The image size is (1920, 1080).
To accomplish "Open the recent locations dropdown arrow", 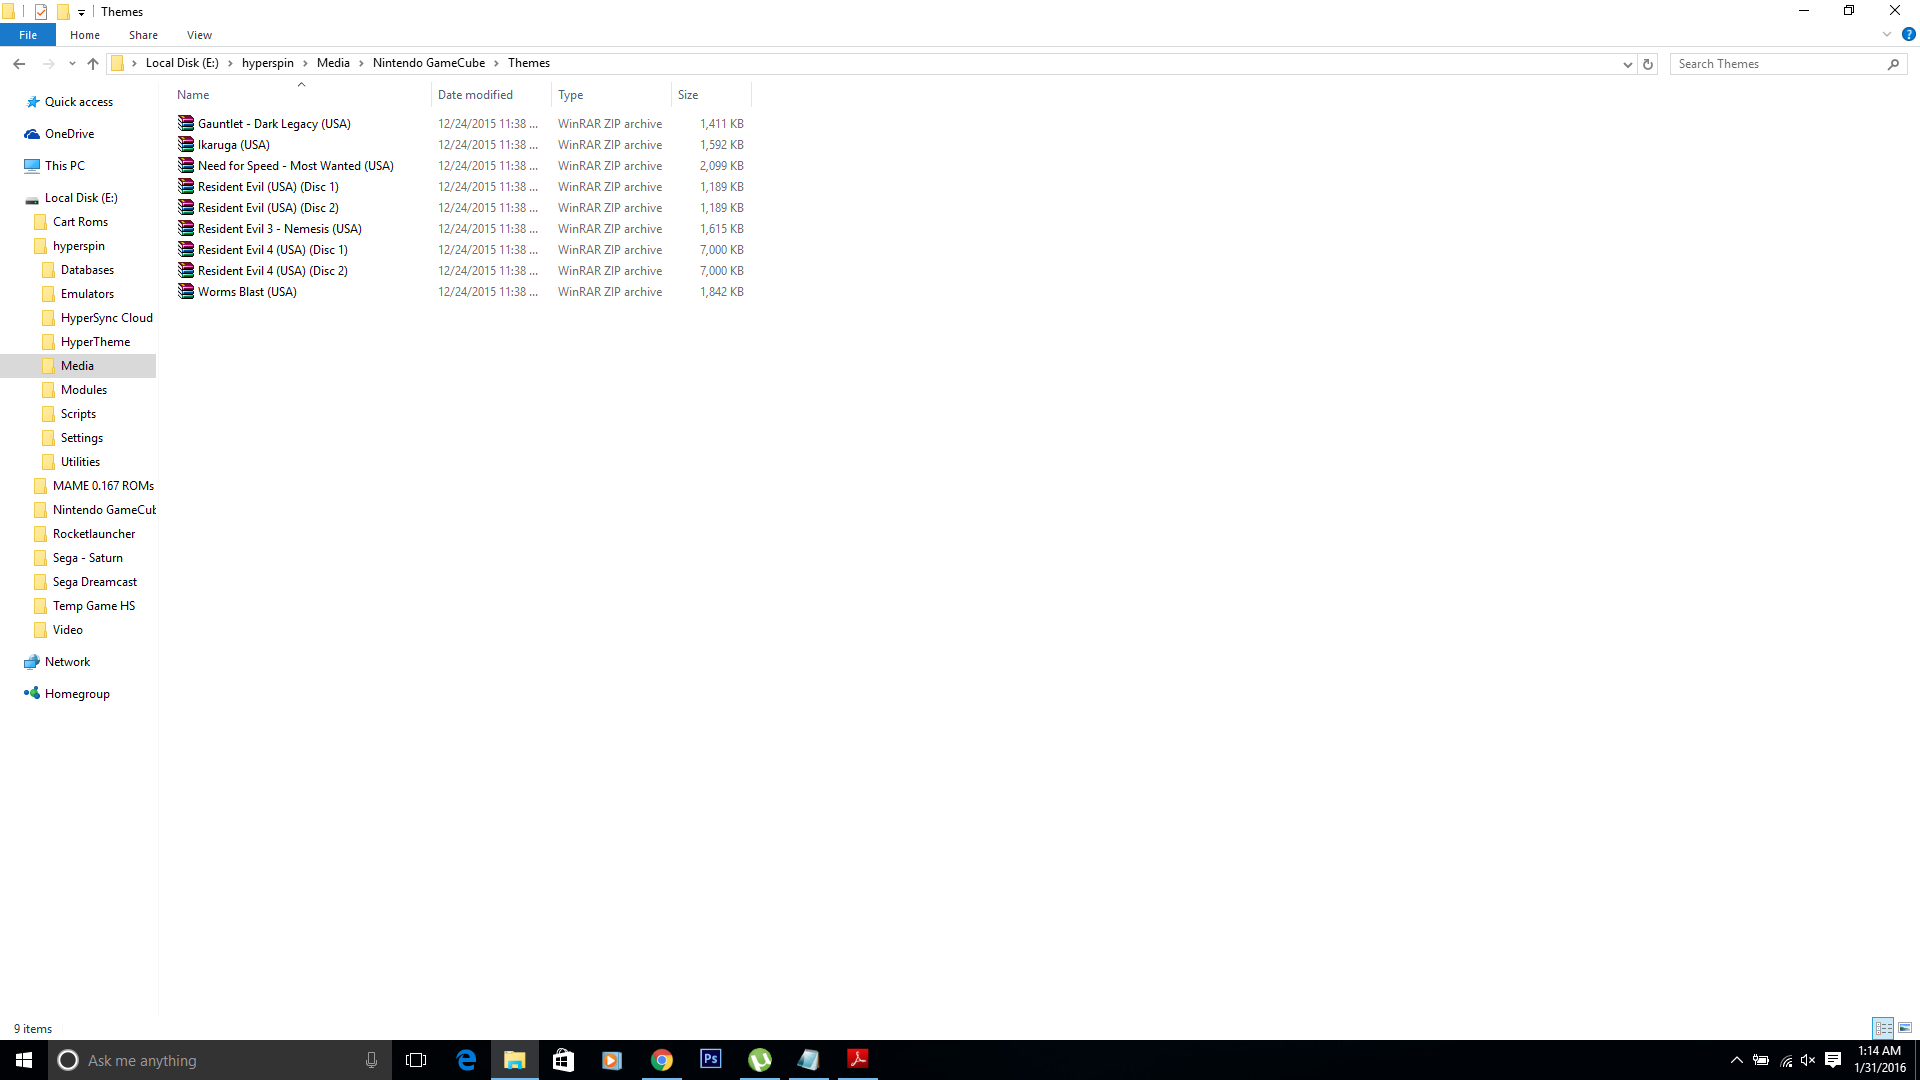I will [72, 64].
